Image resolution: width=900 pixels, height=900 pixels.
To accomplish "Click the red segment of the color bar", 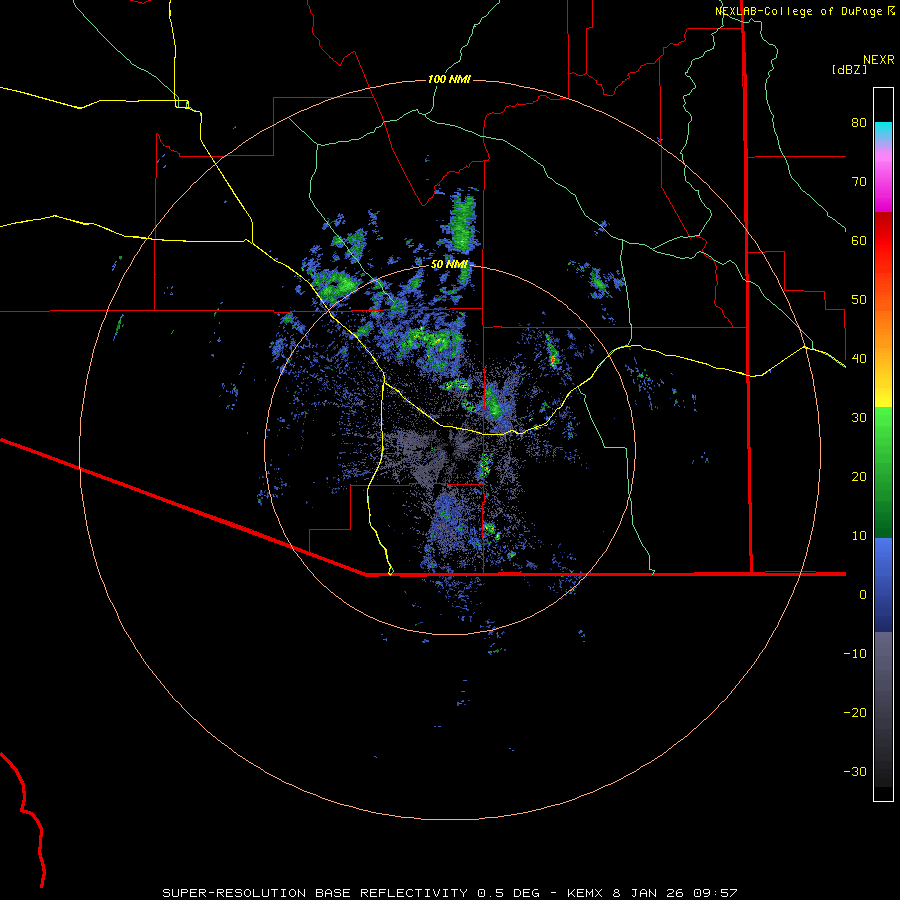I will coord(883,241).
